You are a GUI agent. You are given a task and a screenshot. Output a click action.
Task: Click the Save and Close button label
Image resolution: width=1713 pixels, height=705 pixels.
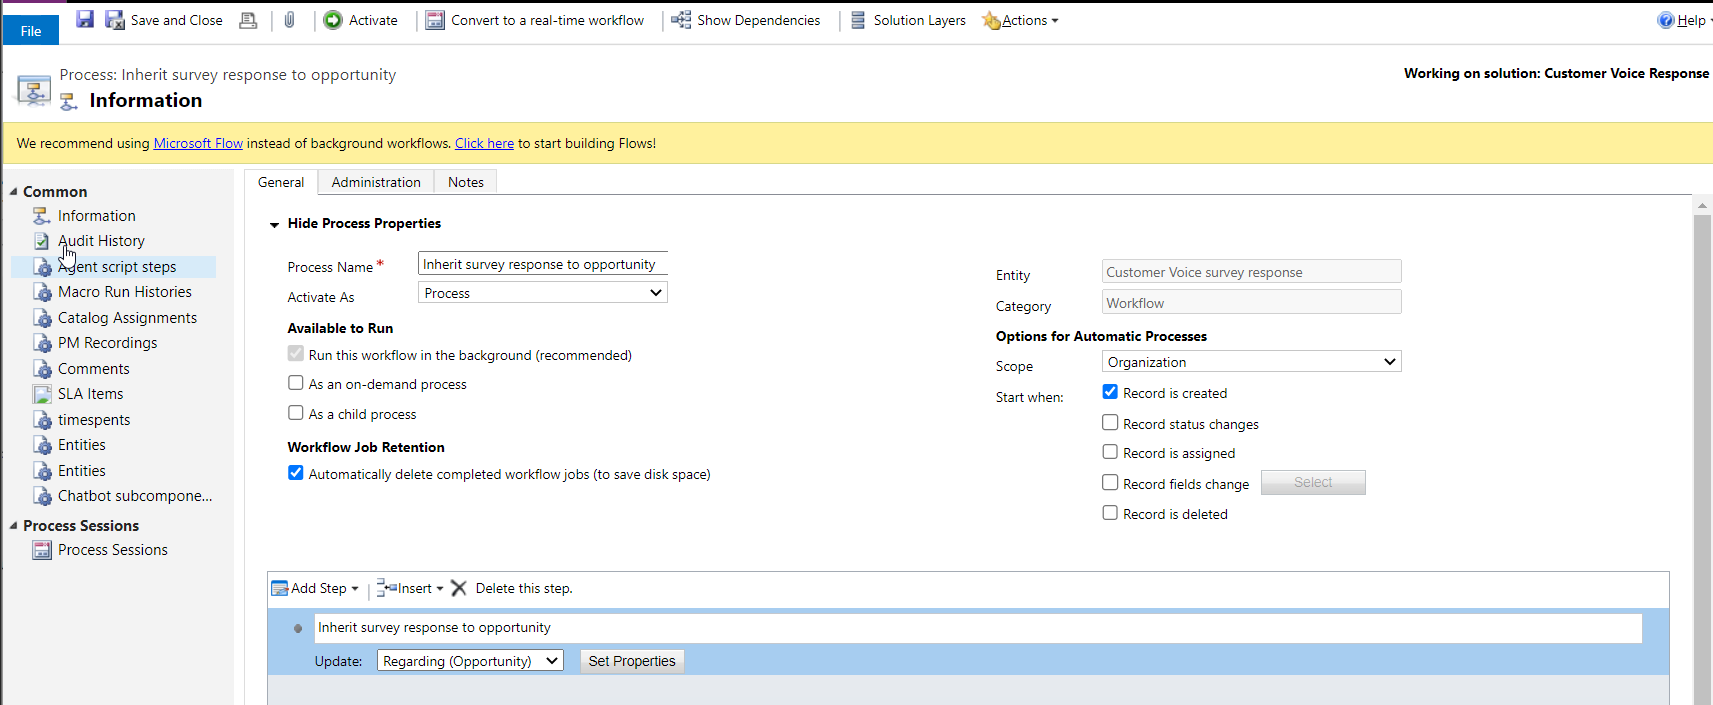[177, 20]
